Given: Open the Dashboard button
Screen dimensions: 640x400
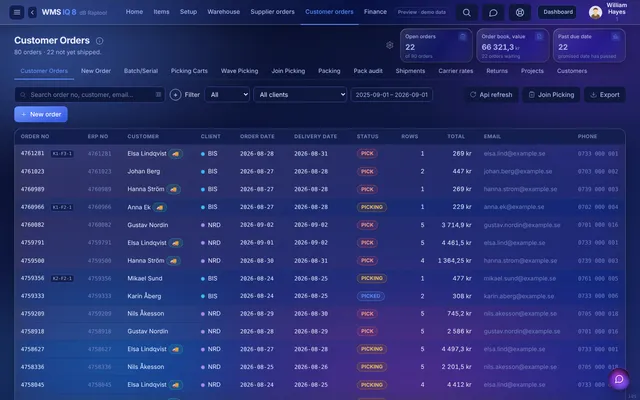Looking at the screenshot, I should 558,12.
